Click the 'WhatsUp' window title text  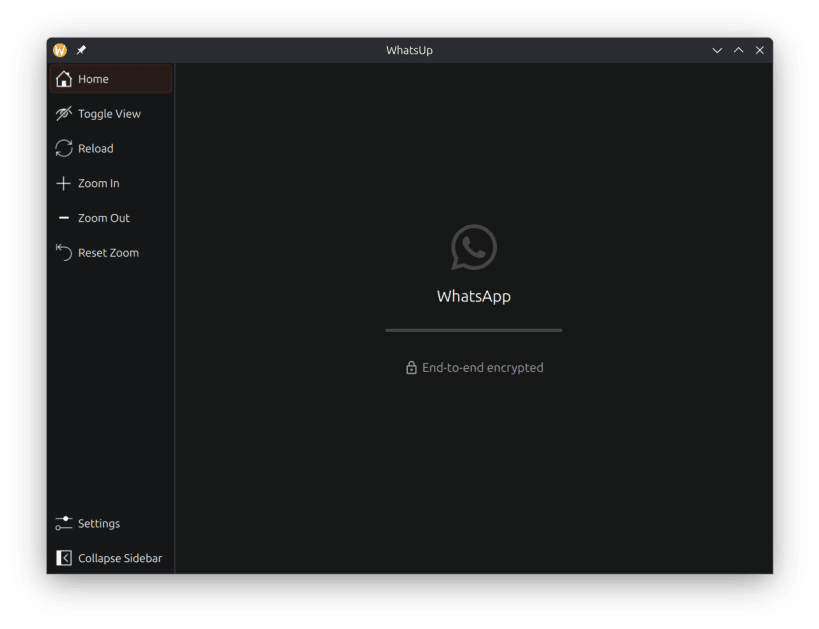[410, 50]
